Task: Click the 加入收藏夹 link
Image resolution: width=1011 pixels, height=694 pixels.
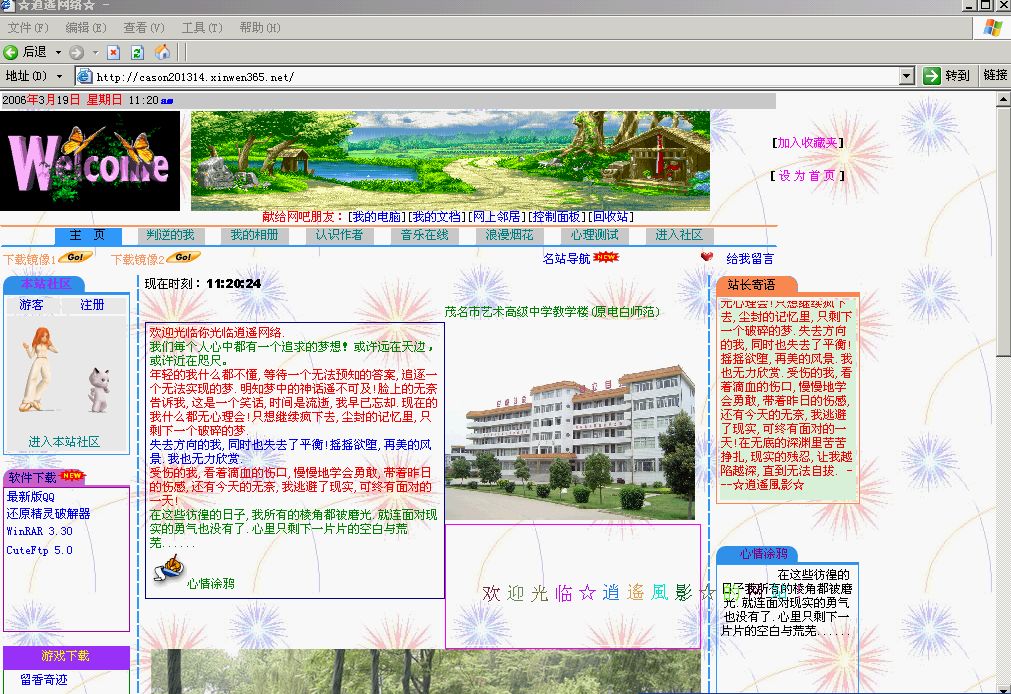Action: (x=808, y=143)
